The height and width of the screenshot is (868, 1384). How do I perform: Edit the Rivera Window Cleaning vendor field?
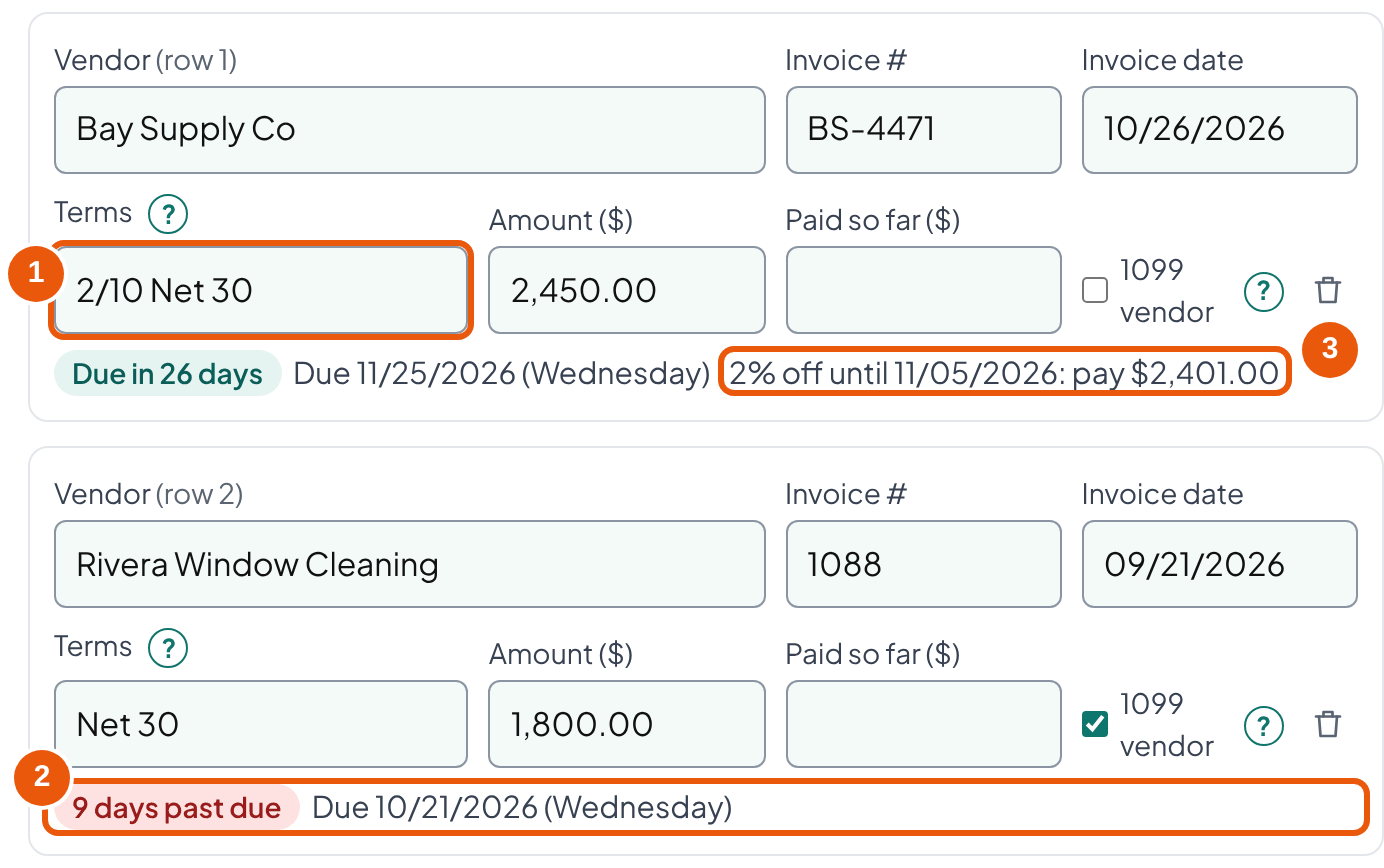[410, 564]
